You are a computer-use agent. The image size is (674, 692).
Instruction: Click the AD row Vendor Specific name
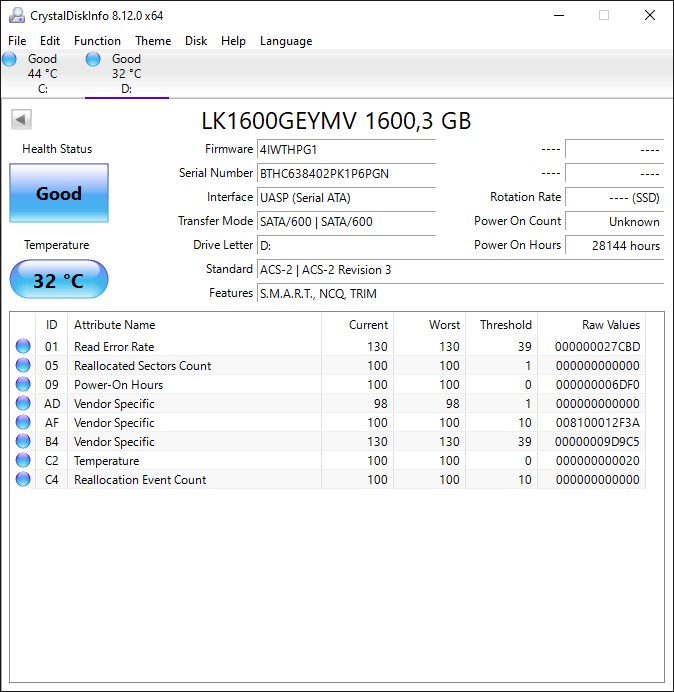pos(114,404)
